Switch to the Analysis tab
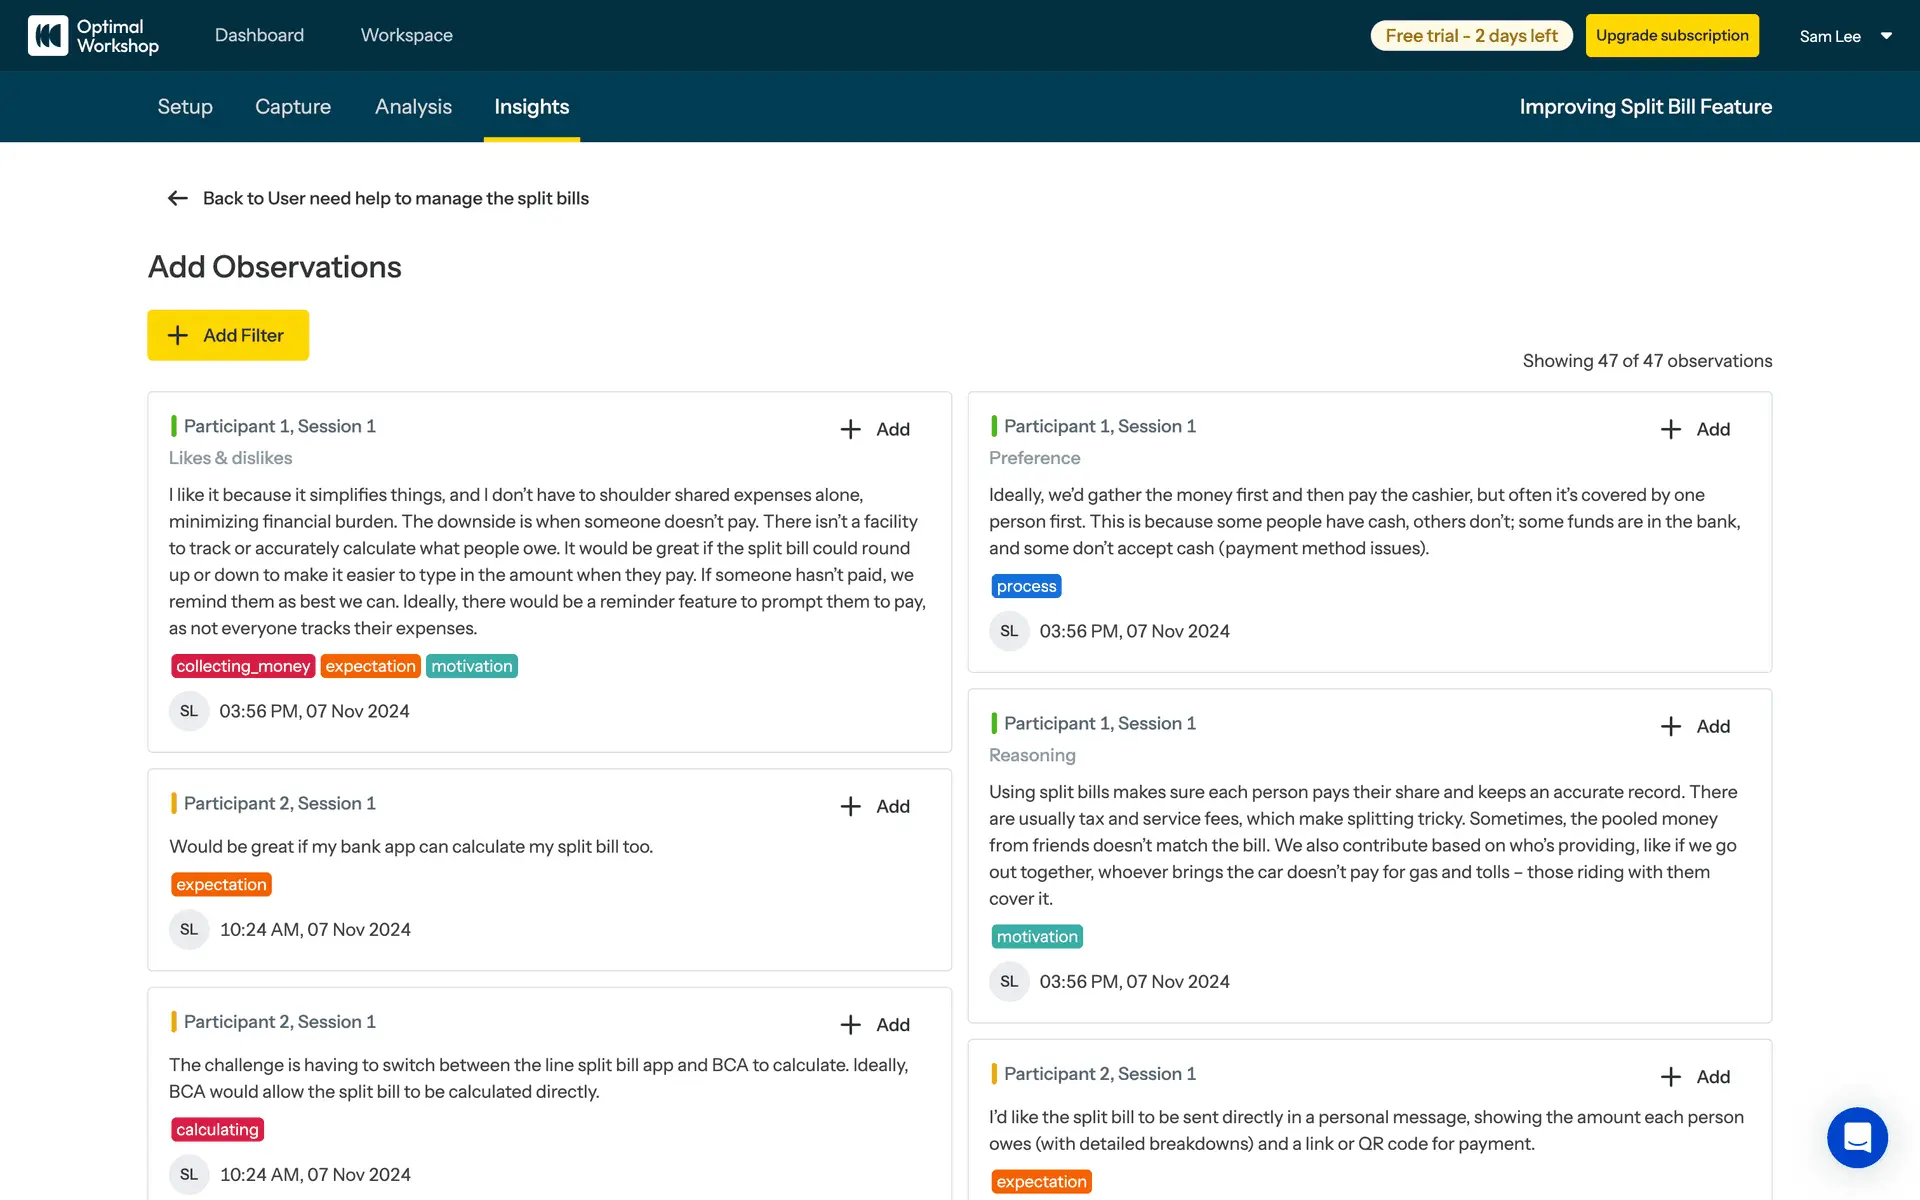This screenshot has width=1920, height=1200. (413, 107)
